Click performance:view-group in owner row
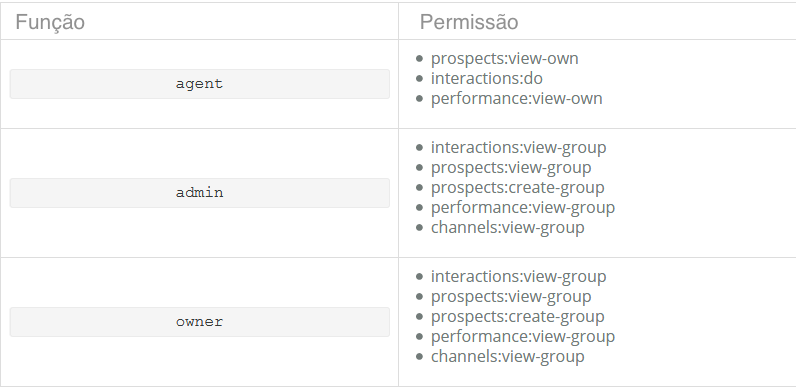 (523, 336)
